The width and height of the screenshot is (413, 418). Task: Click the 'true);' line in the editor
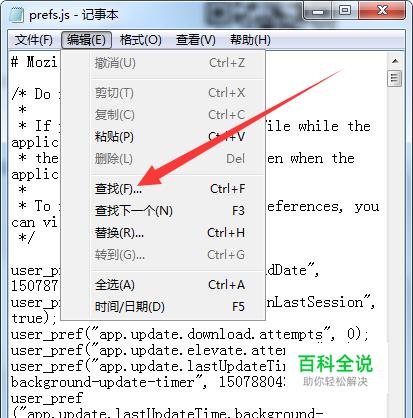tap(34, 318)
